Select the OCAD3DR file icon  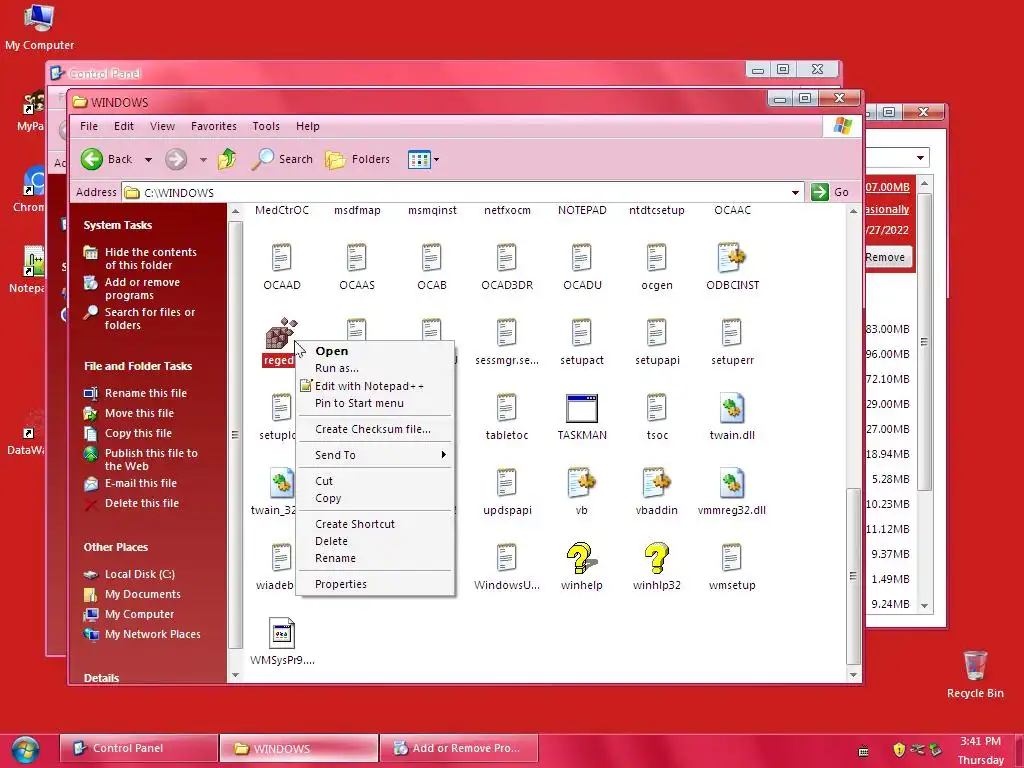point(507,258)
